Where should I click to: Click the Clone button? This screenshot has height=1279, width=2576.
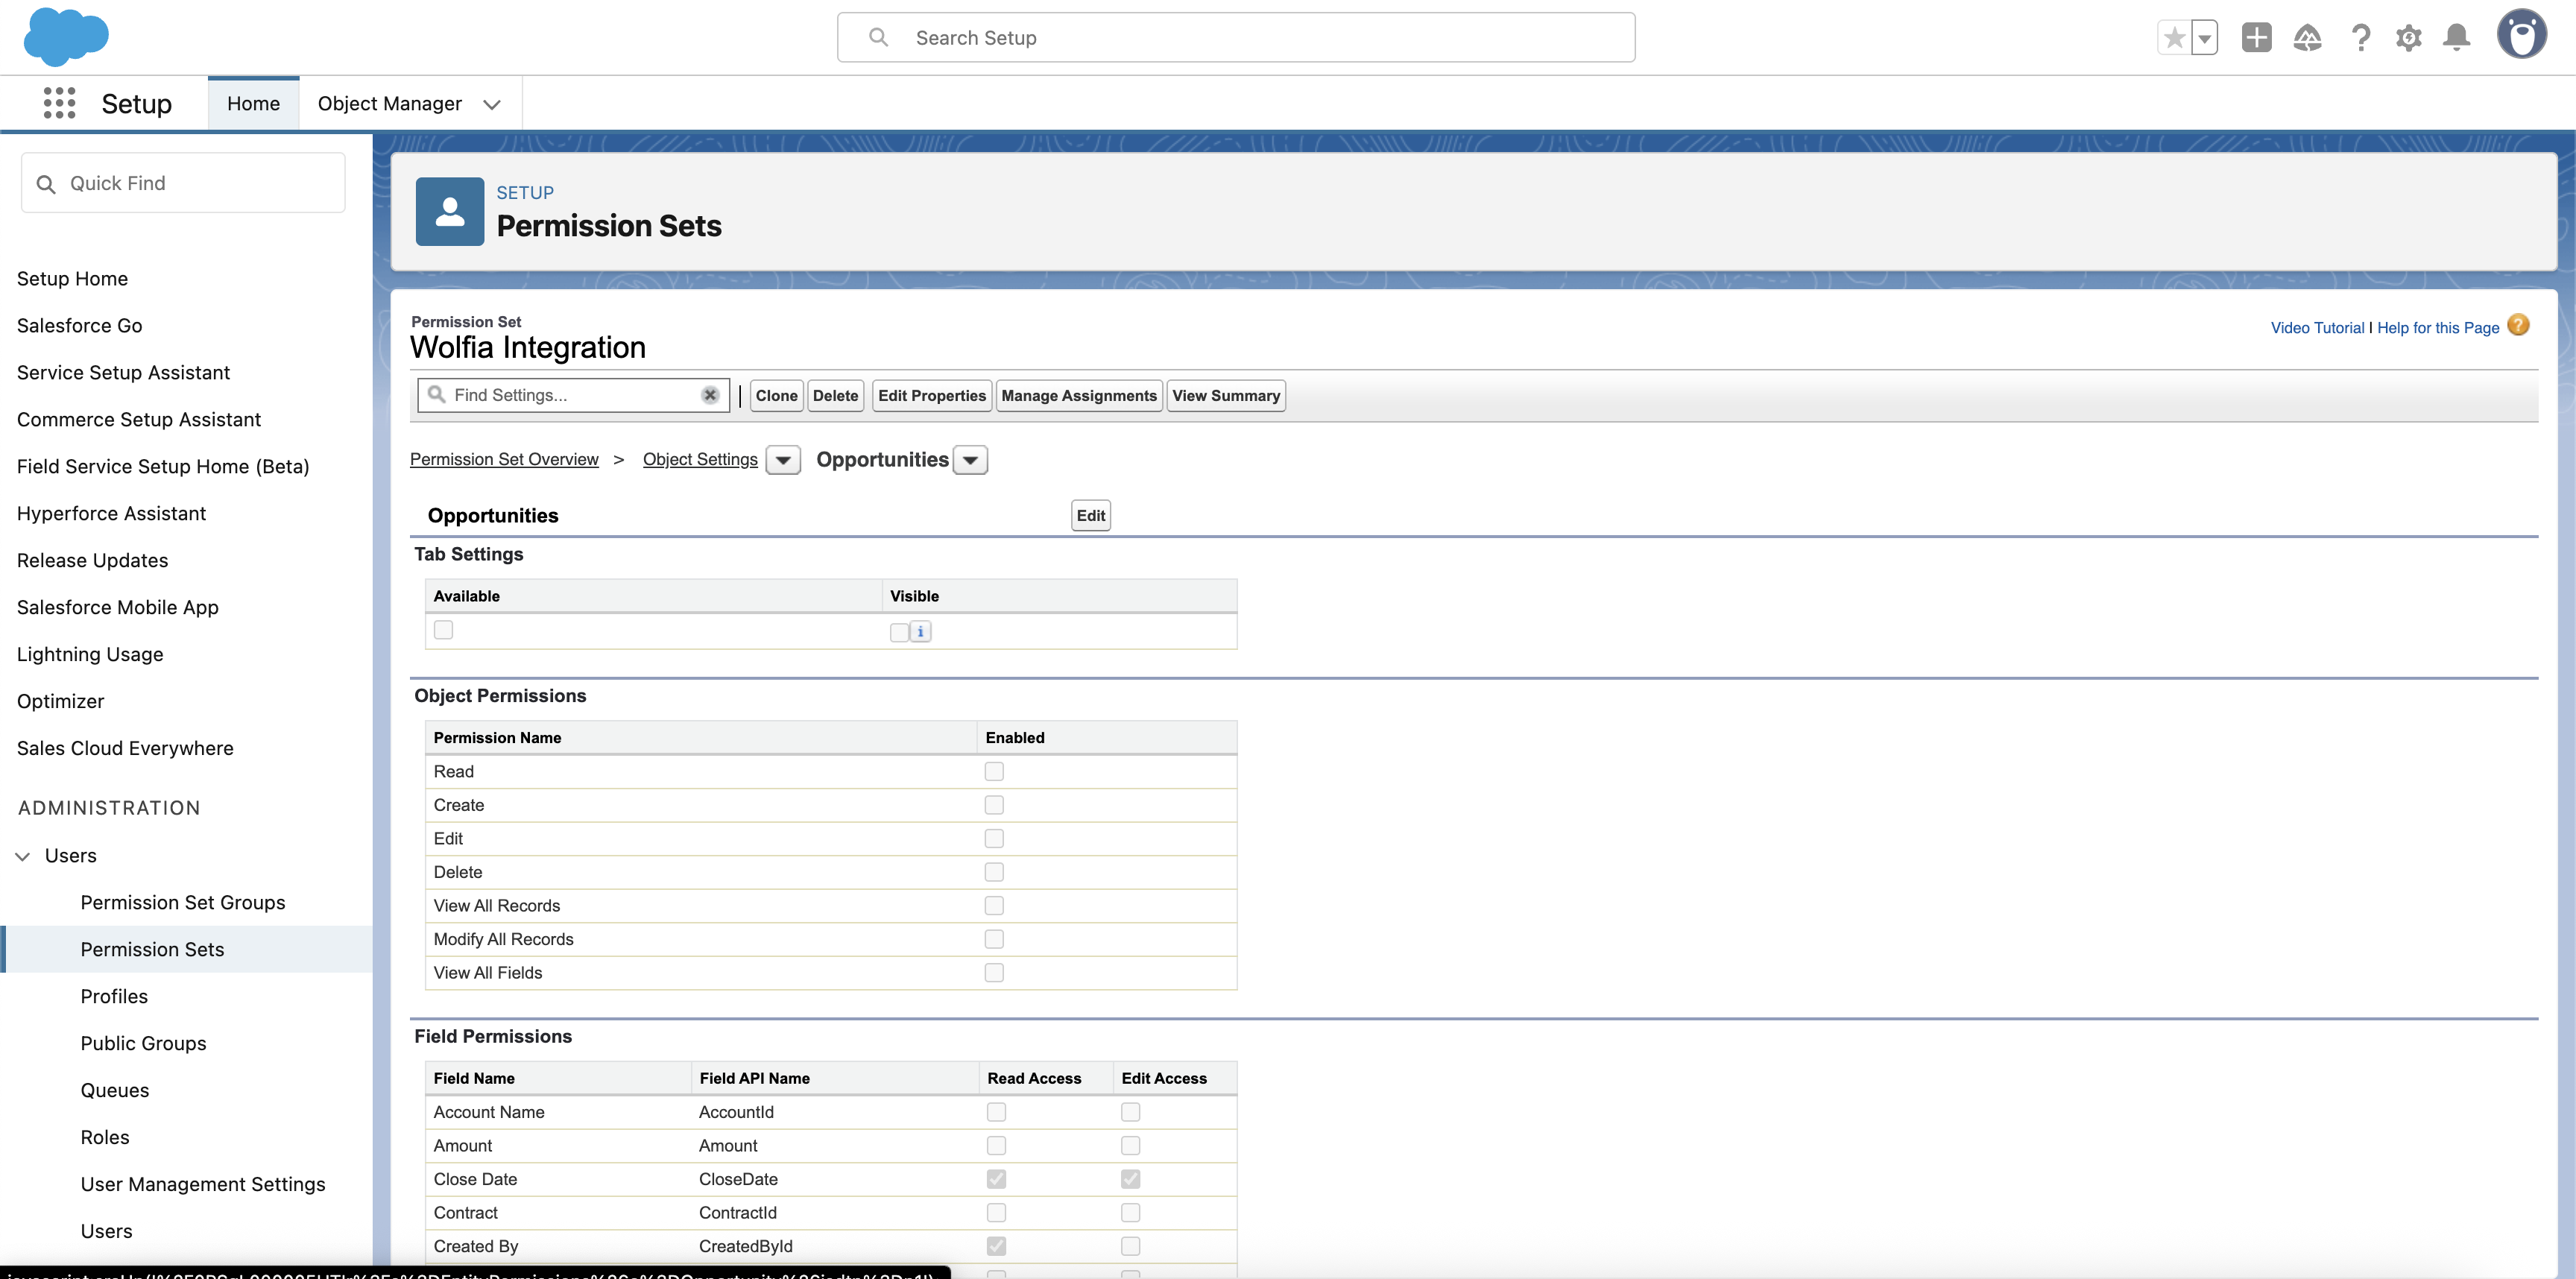tap(776, 395)
